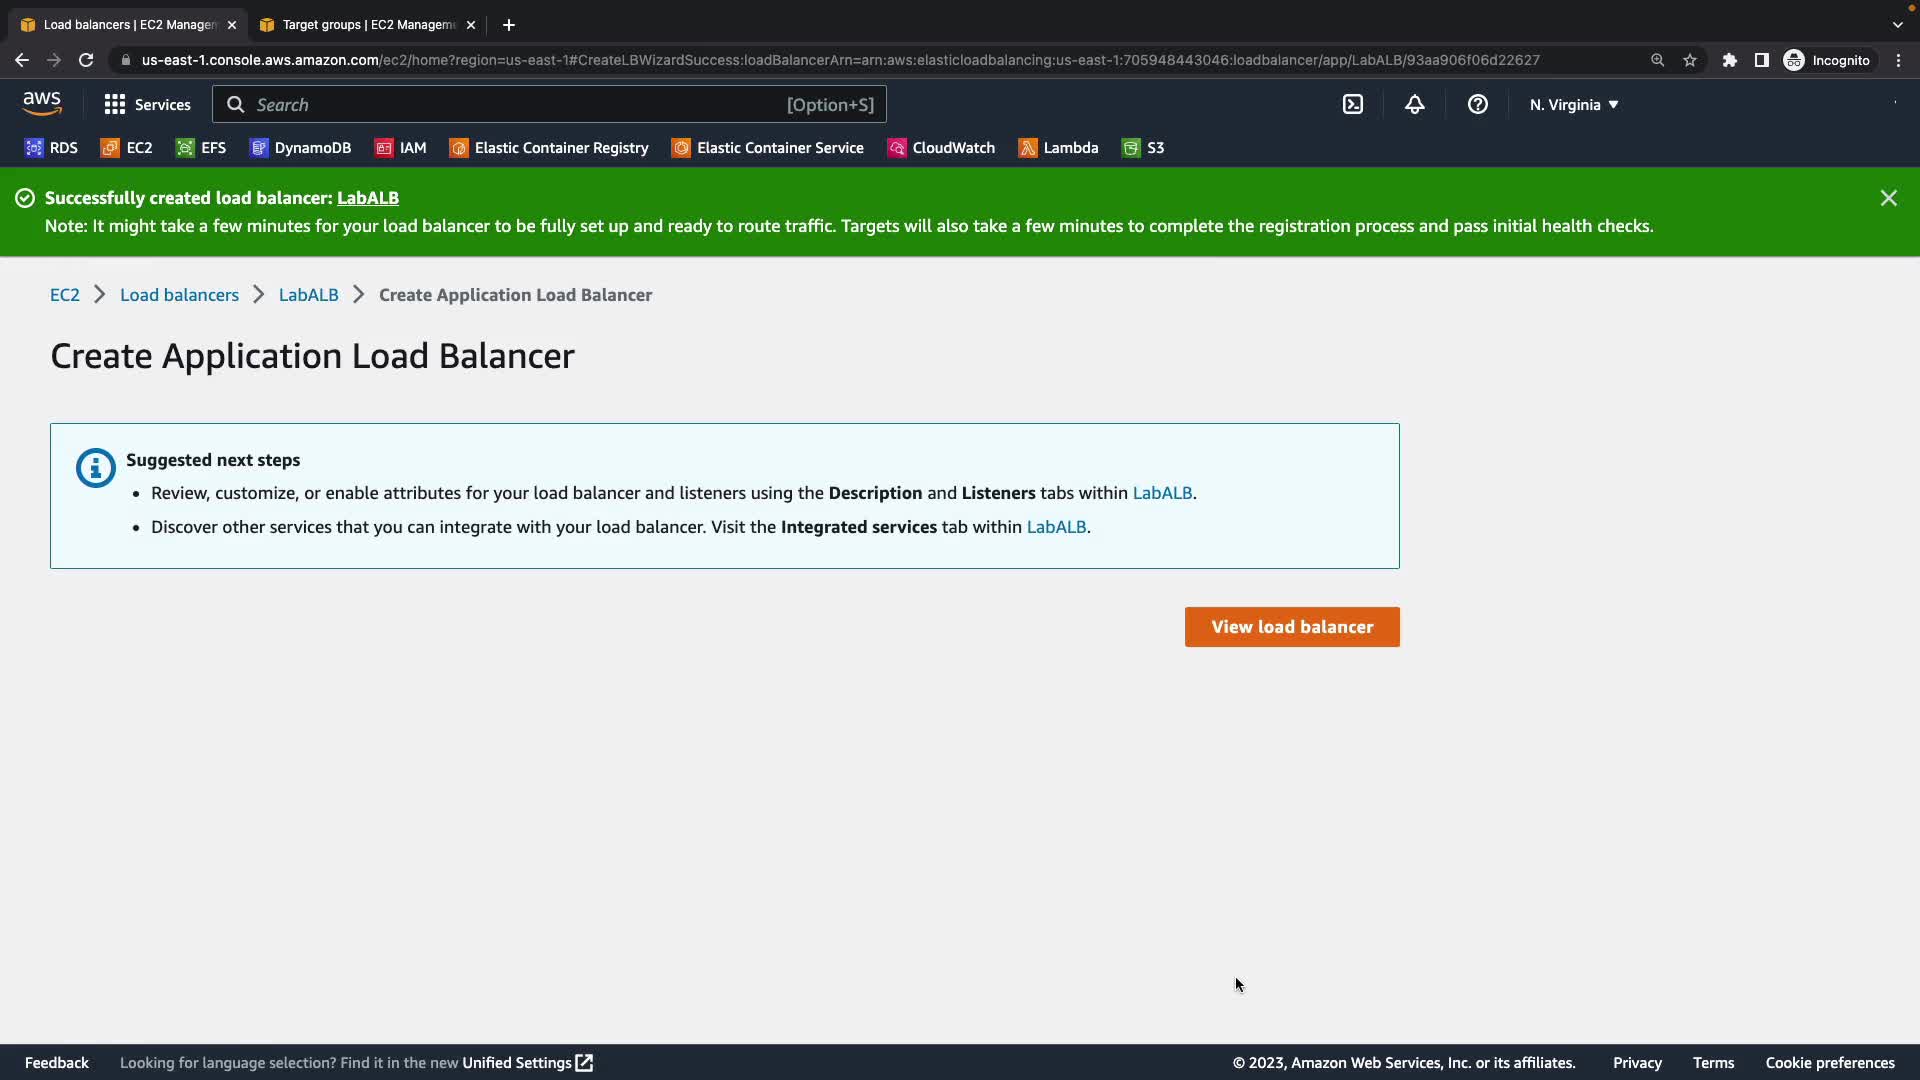Screen dimensions: 1920x1080
Task: Open the notifications bell
Action: 1414,104
